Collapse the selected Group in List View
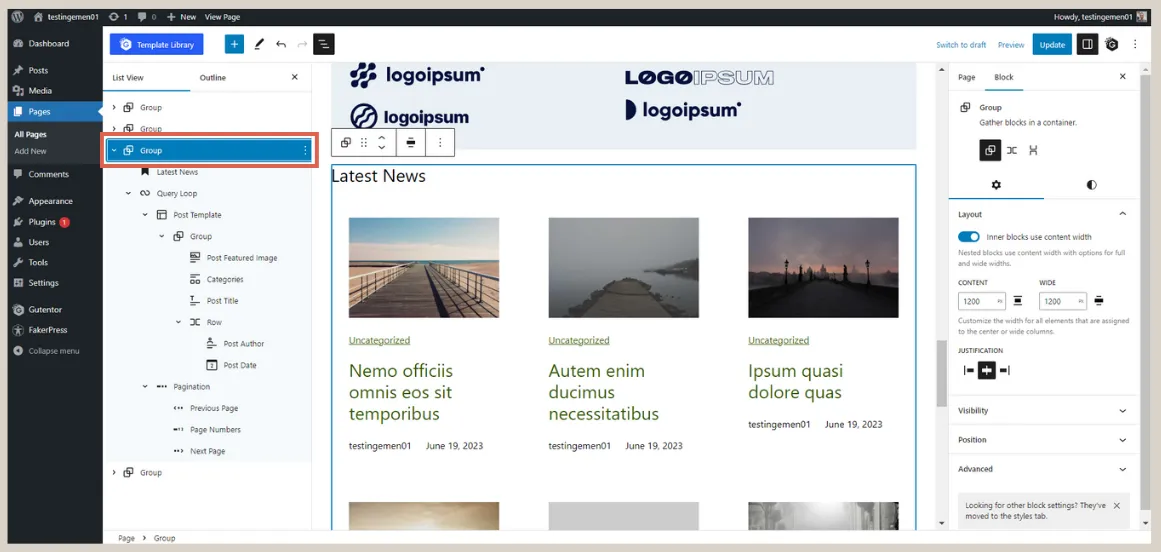The width and height of the screenshot is (1161, 552). click(x=114, y=150)
